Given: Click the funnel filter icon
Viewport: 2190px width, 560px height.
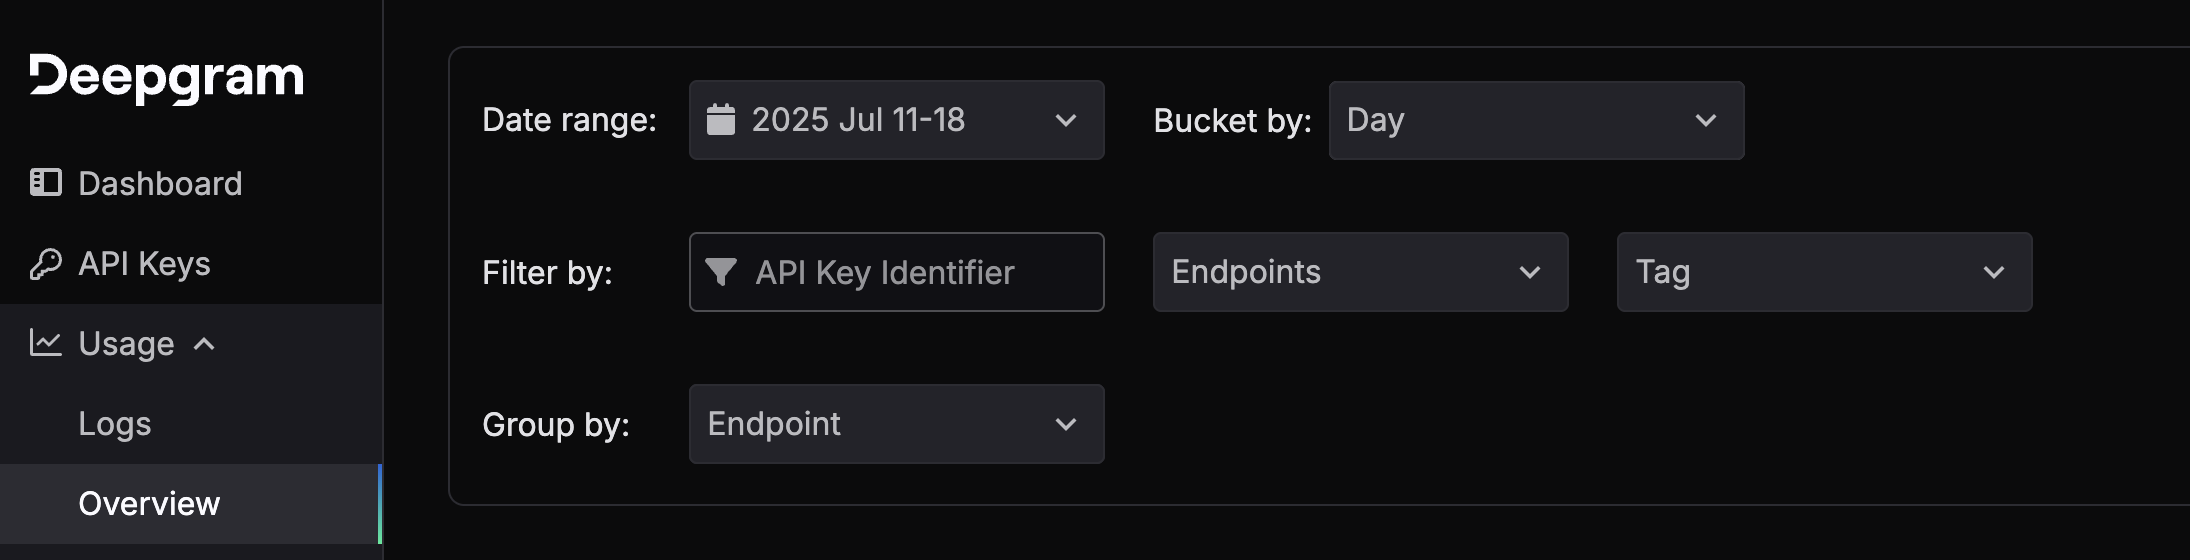Looking at the screenshot, I should coord(721,272).
